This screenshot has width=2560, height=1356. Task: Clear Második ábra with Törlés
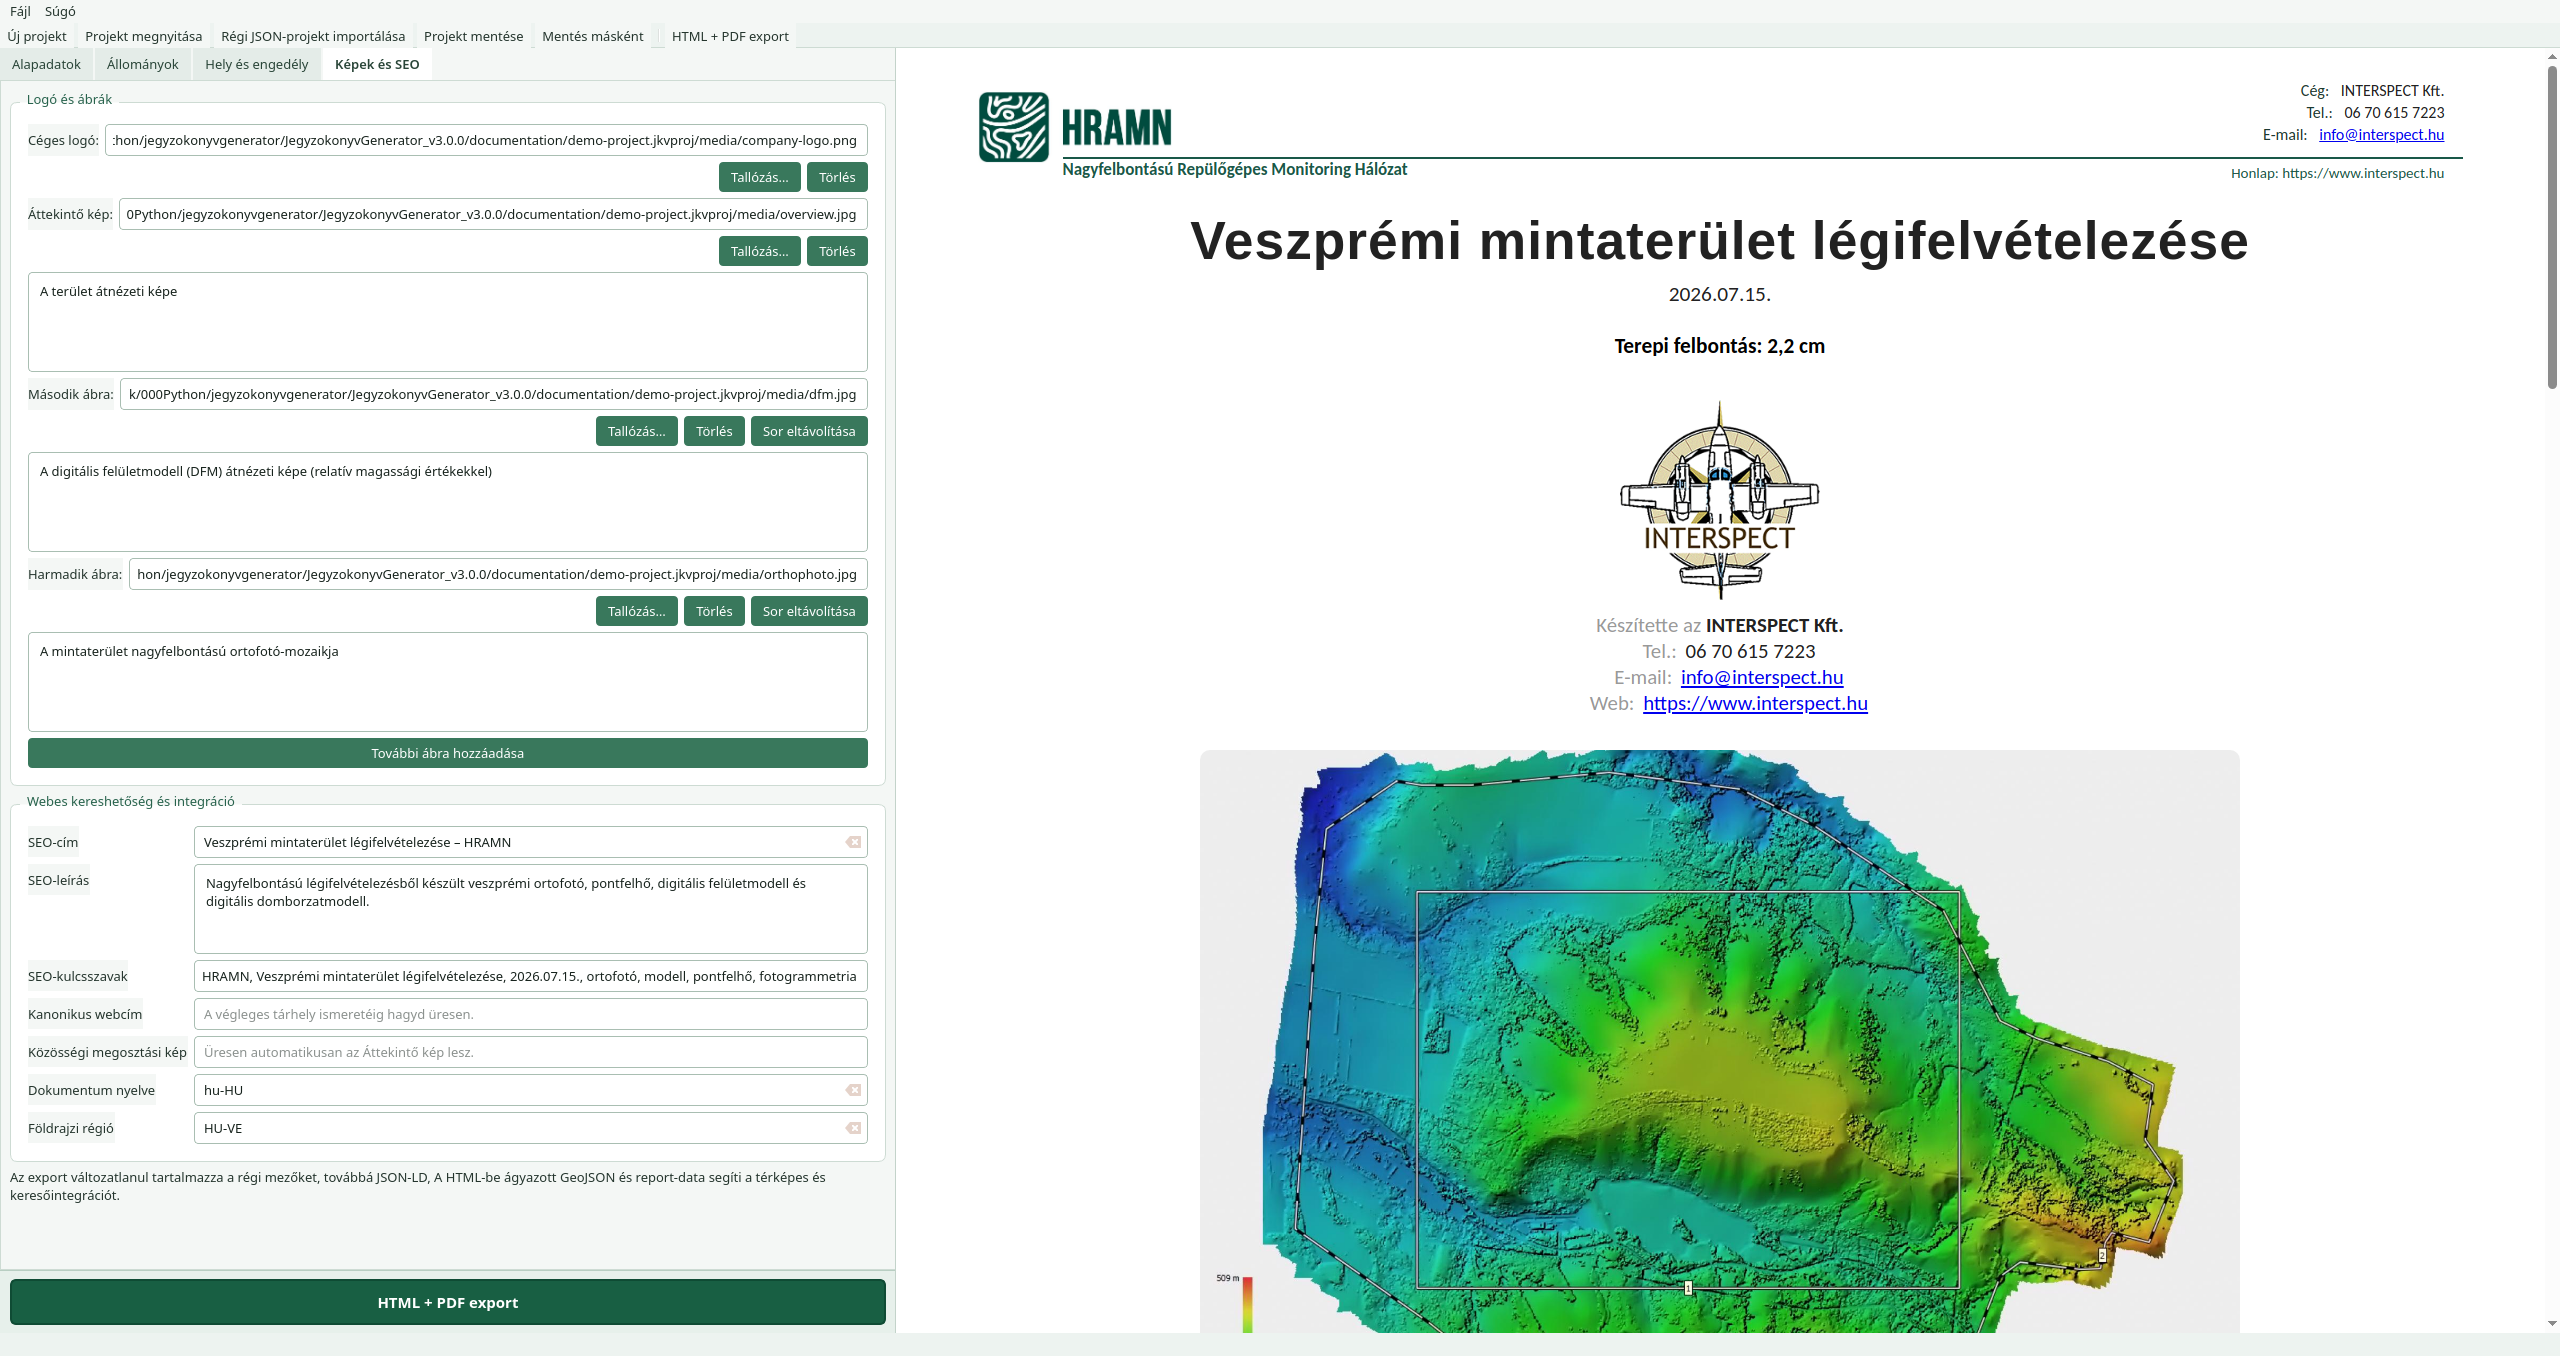coord(714,431)
